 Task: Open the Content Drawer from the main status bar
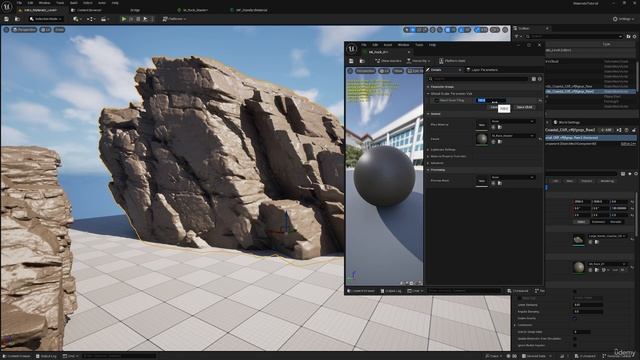point(17,356)
